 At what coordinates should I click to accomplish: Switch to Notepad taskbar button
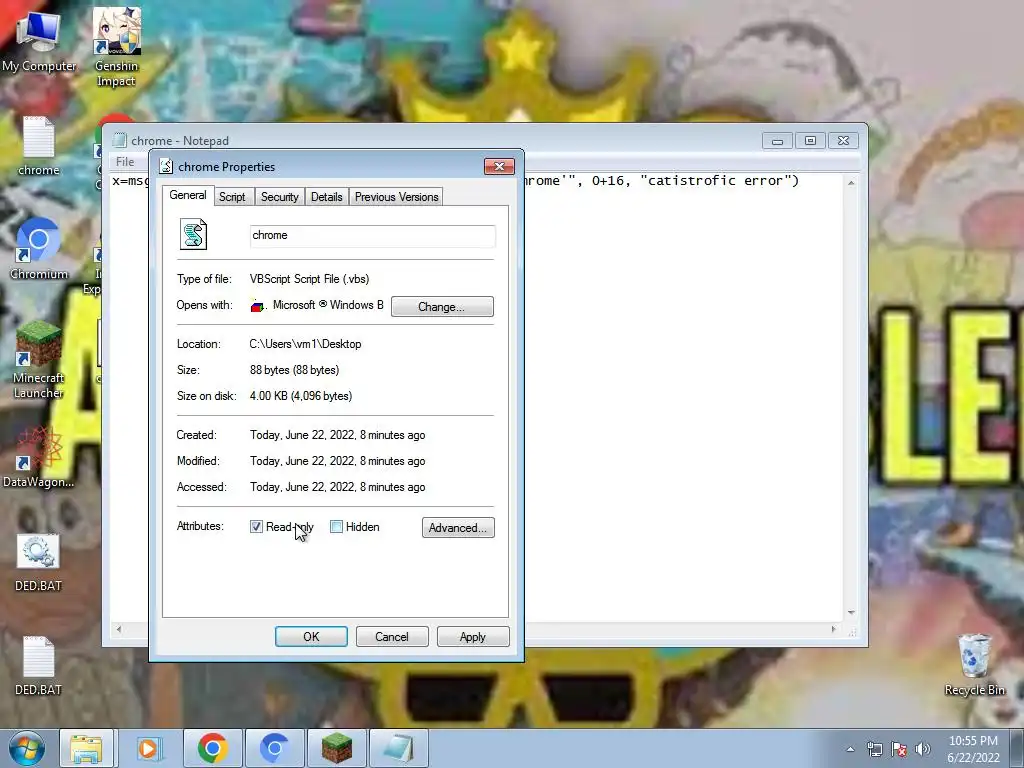click(398, 748)
